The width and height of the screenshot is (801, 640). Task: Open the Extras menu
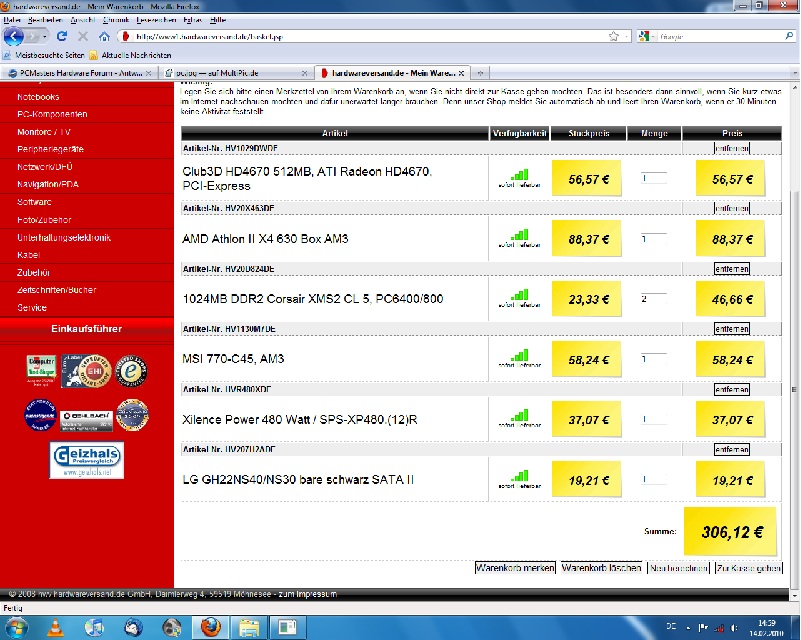click(193, 20)
